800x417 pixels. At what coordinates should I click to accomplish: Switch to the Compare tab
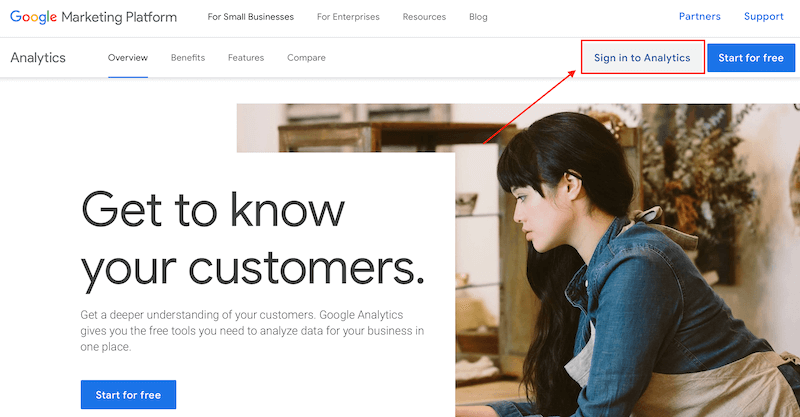point(306,58)
